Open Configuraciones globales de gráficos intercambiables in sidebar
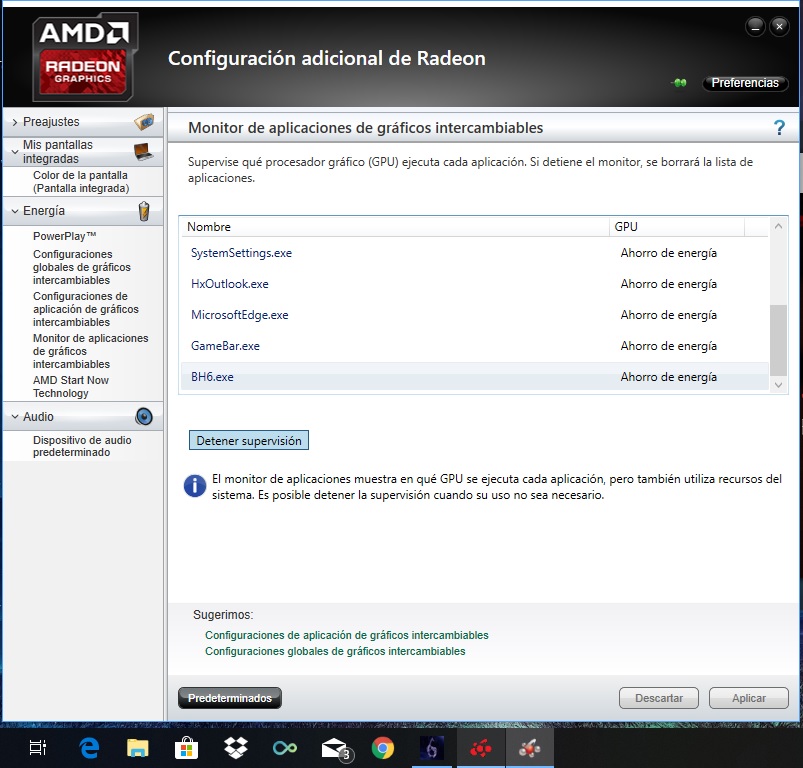803x768 pixels. pos(82,267)
